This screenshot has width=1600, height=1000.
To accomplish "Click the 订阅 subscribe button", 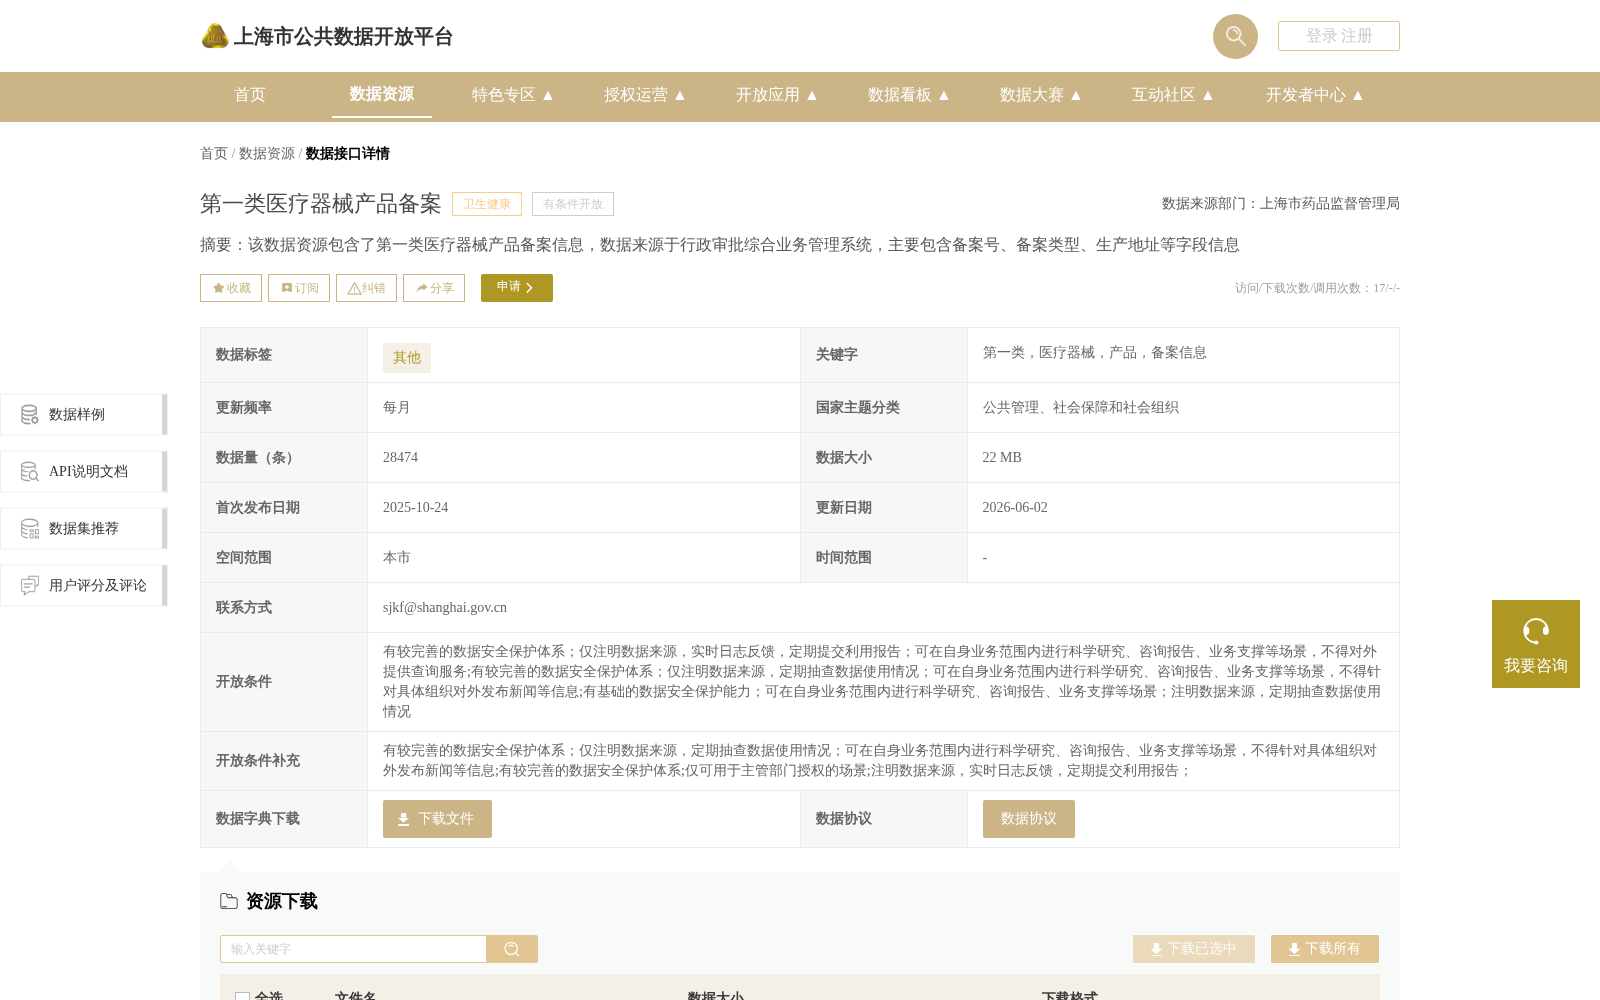I will 299,288.
